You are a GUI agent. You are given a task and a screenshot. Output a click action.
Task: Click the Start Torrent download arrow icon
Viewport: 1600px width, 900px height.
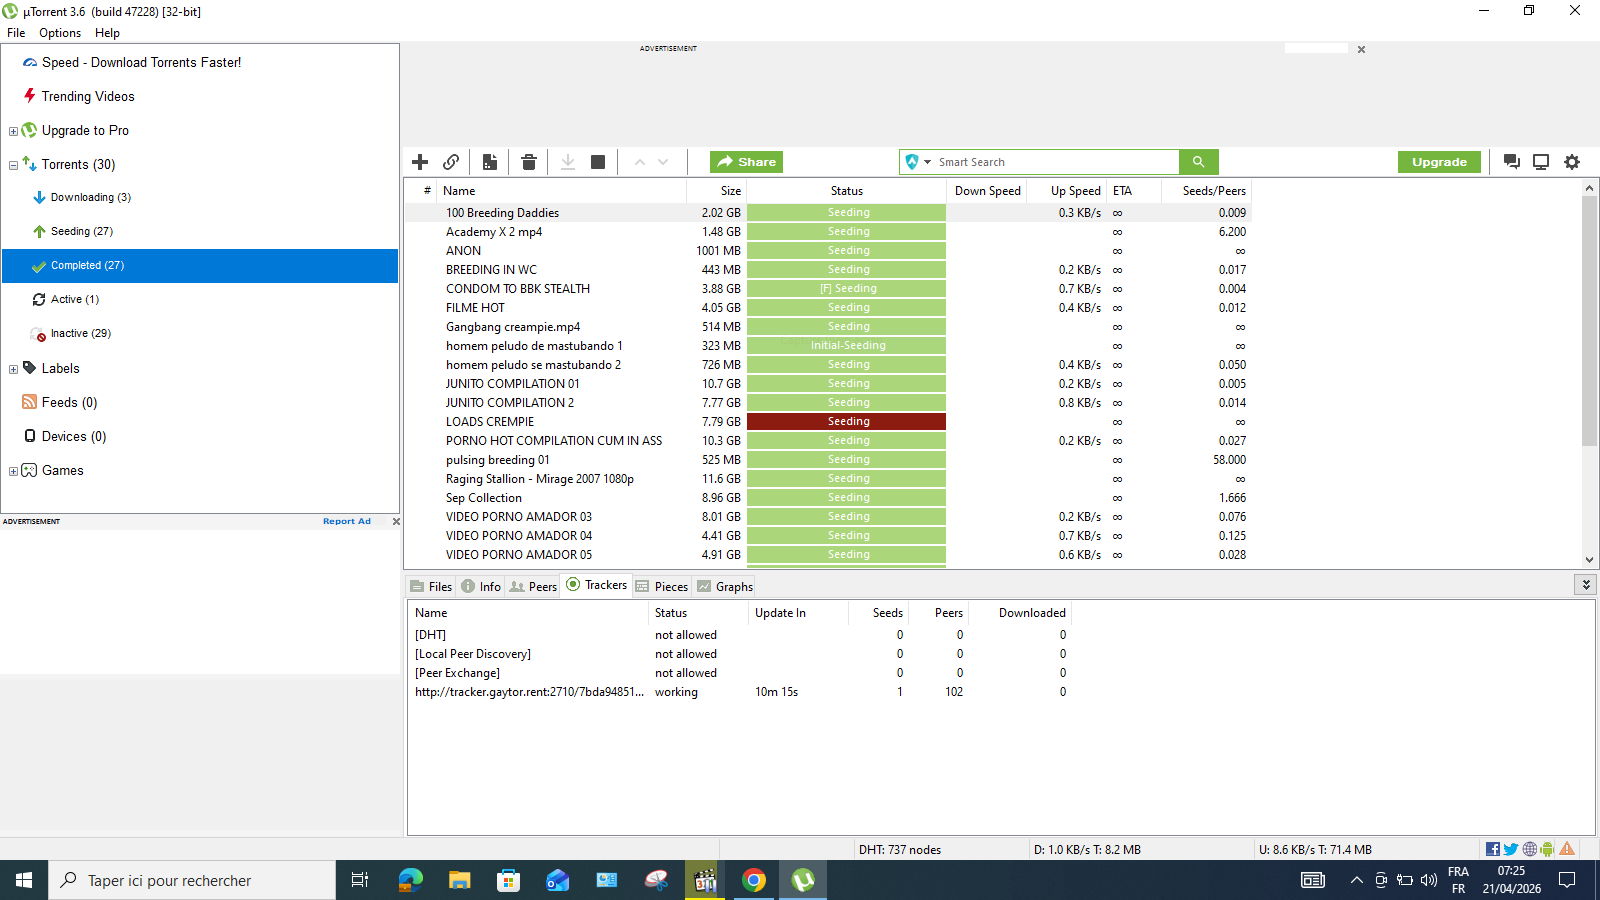568,162
